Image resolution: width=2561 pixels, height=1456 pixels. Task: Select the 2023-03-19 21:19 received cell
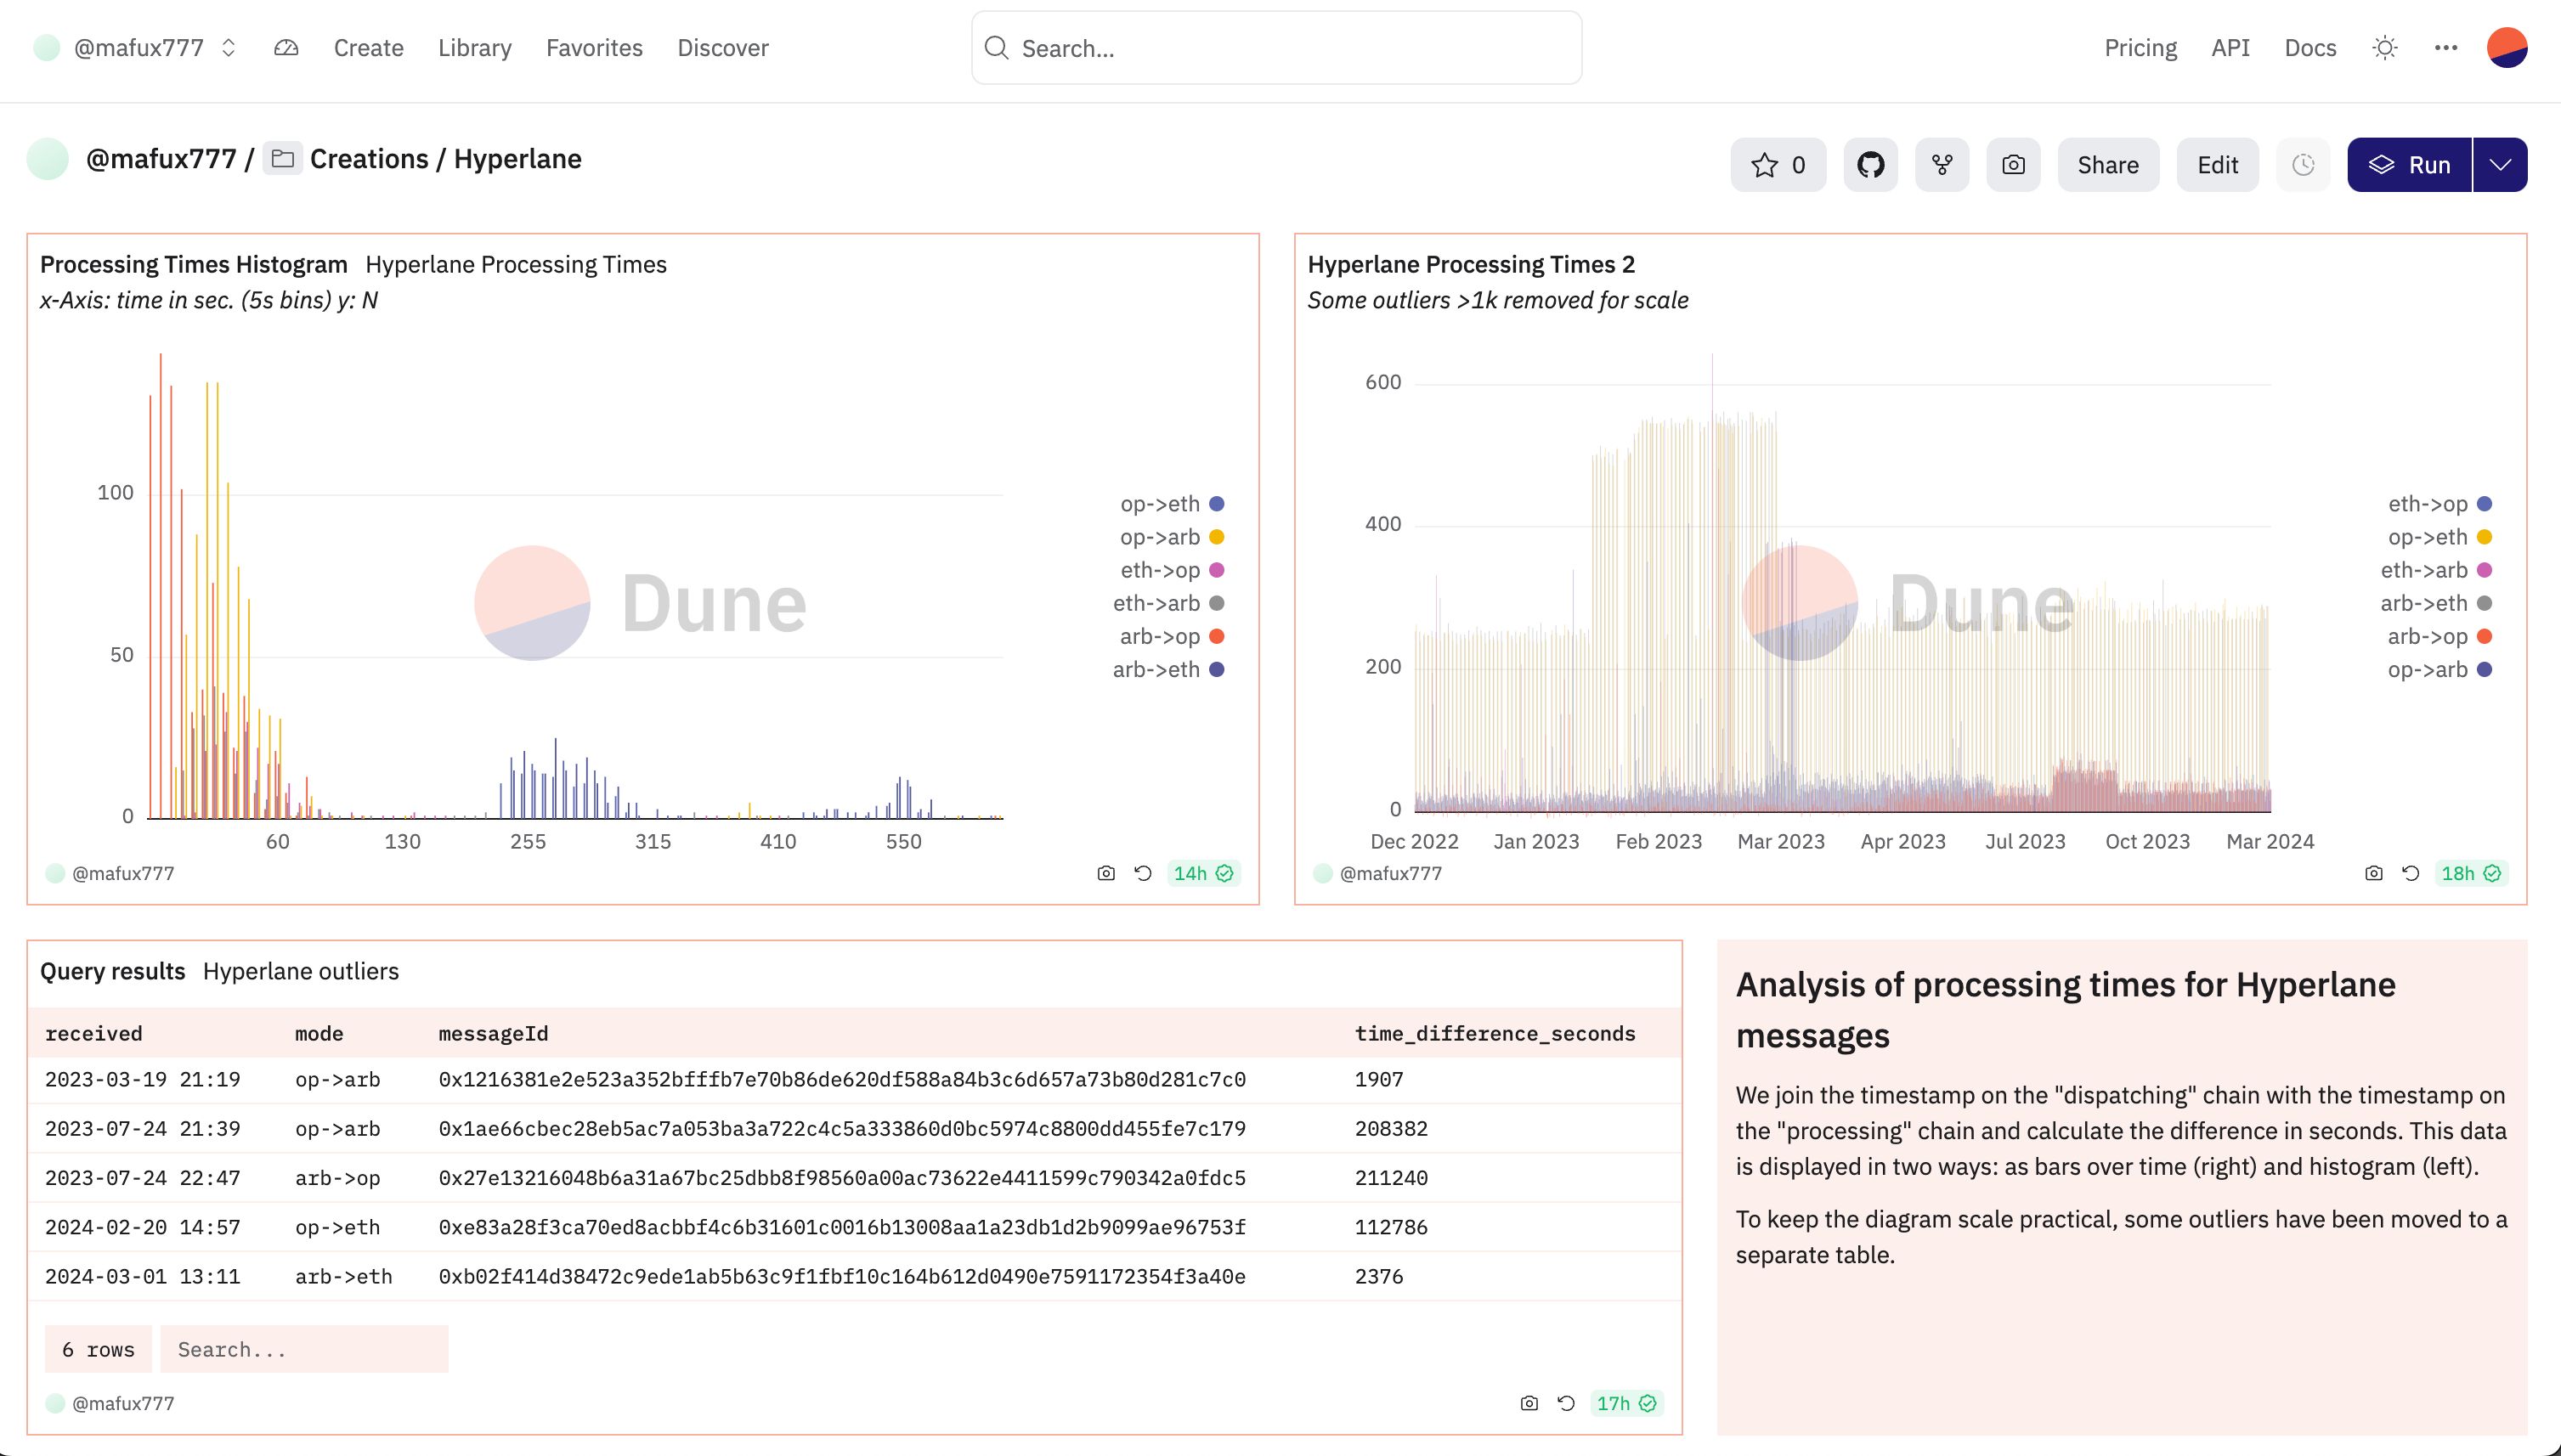click(143, 1080)
